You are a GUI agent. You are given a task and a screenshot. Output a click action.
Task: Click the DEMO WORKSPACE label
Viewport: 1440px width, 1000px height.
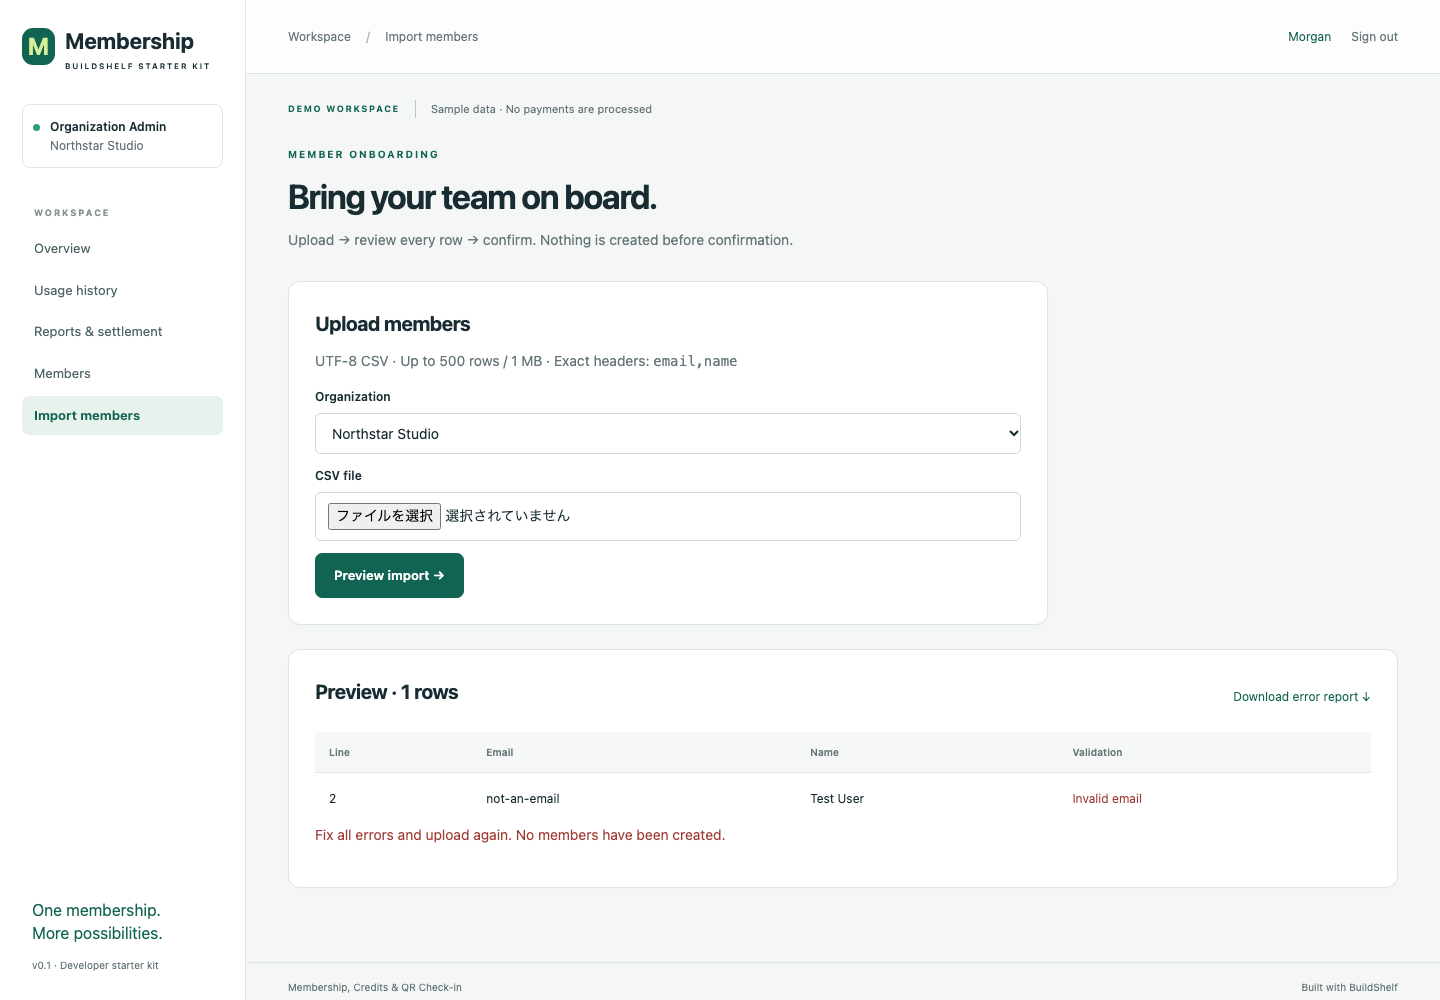coord(343,109)
